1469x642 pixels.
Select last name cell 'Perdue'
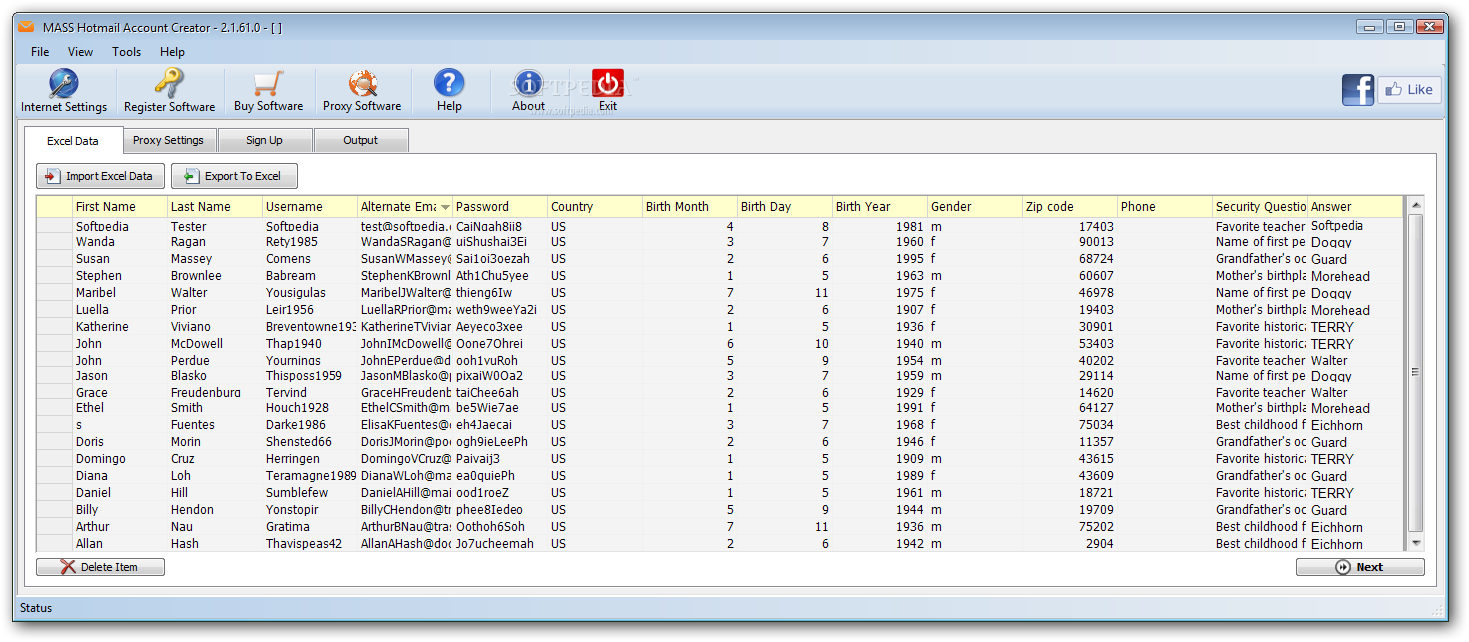point(215,361)
